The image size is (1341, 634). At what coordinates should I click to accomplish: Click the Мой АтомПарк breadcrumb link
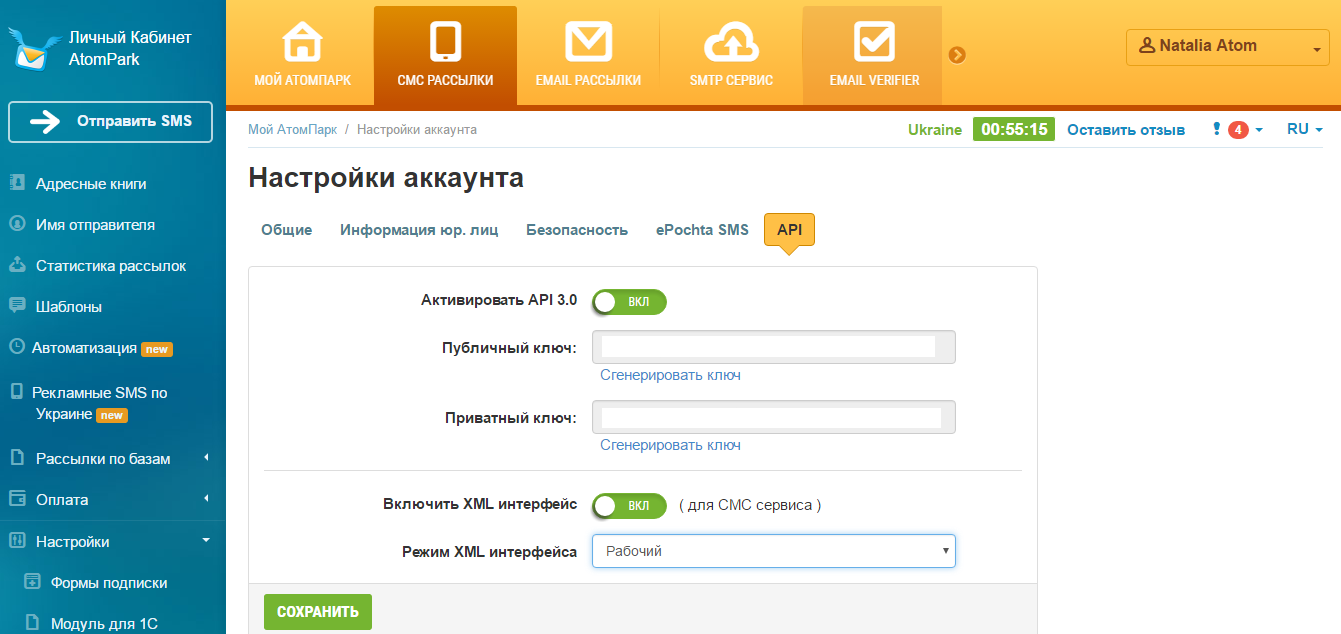coord(293,129)
